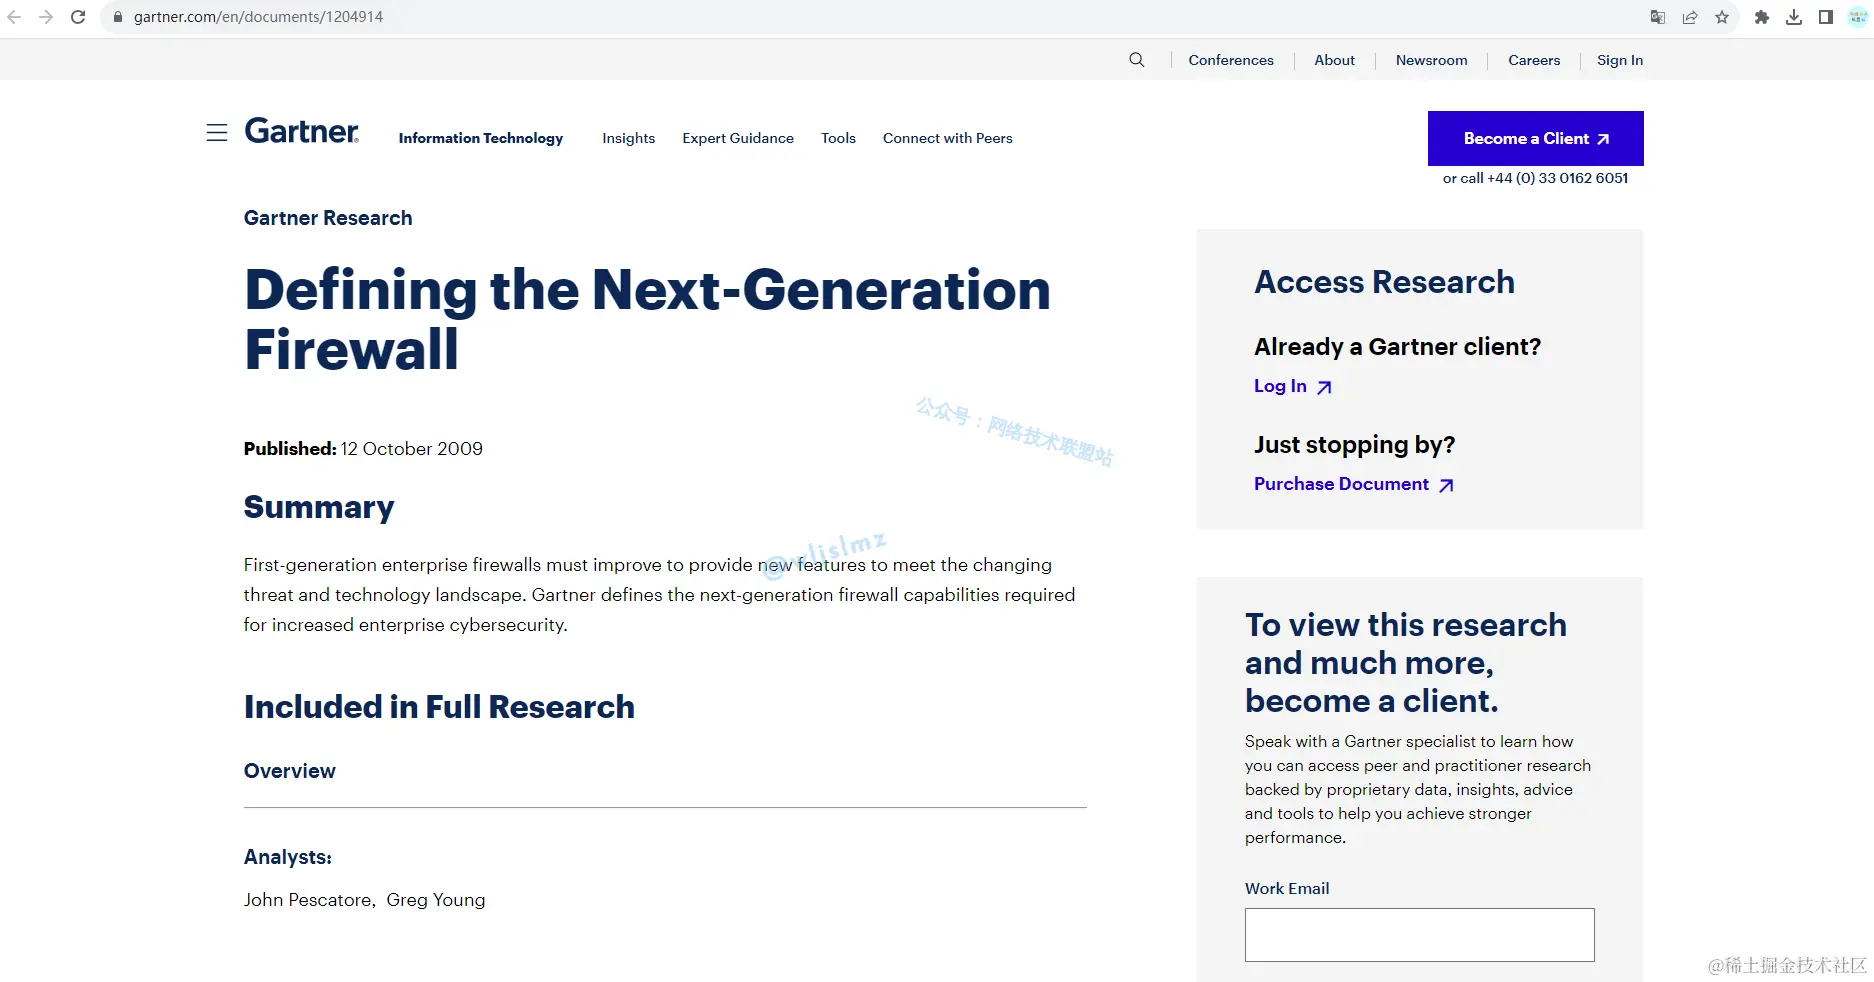Click the Become a Client button
Image resolution: width=1874 pixels, height=982 pixels.
click(x=1536, y=138)
